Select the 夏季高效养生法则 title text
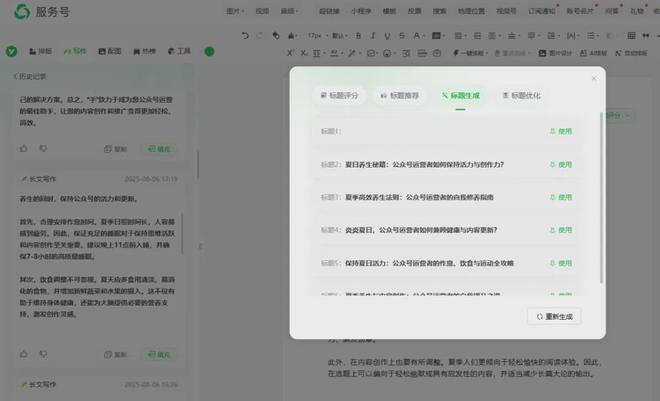 click(x=419, y=197)
